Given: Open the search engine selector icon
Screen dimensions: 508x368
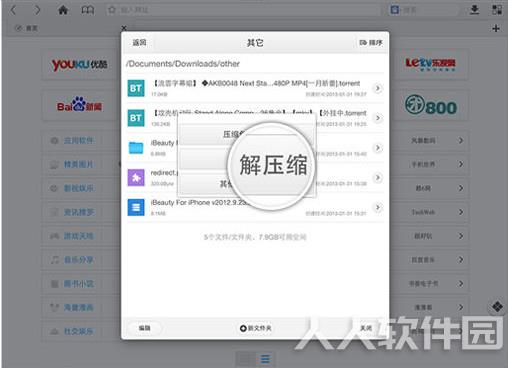Looking at the screenshot, I should 395,10.
